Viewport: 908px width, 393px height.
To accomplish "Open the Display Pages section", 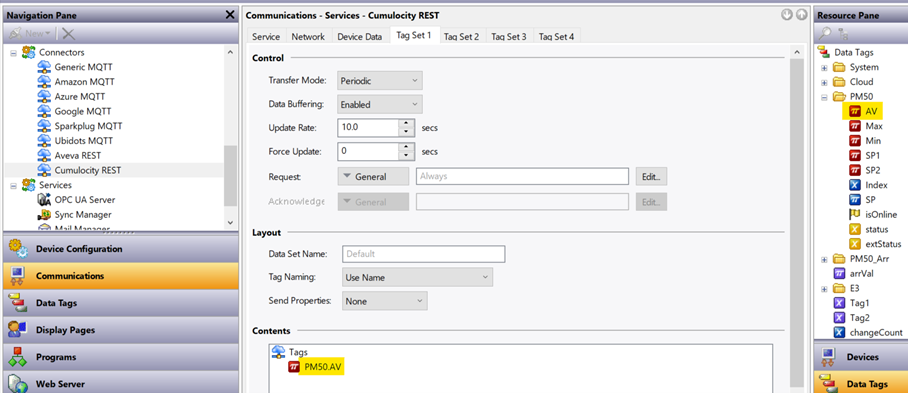I will coord(120,330).
